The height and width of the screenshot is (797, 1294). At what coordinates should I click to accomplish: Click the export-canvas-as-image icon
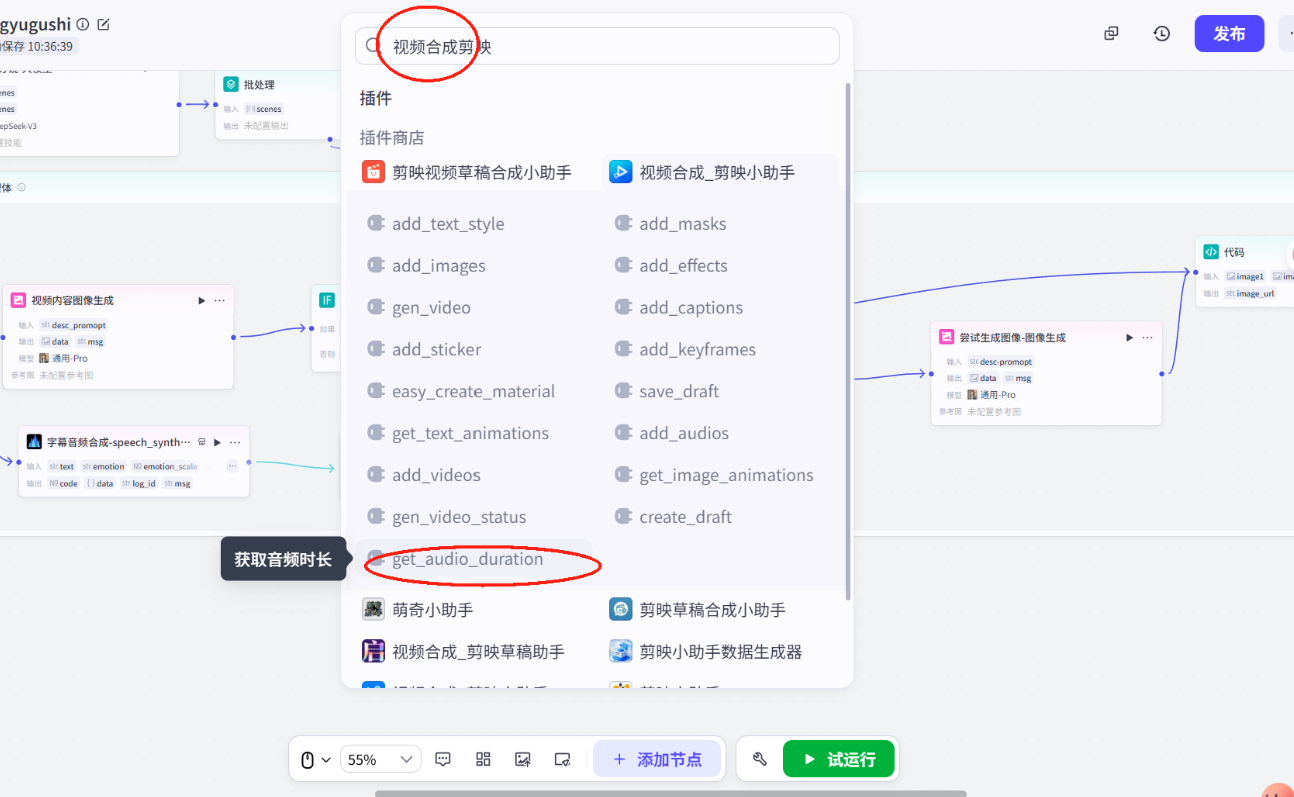523,759
